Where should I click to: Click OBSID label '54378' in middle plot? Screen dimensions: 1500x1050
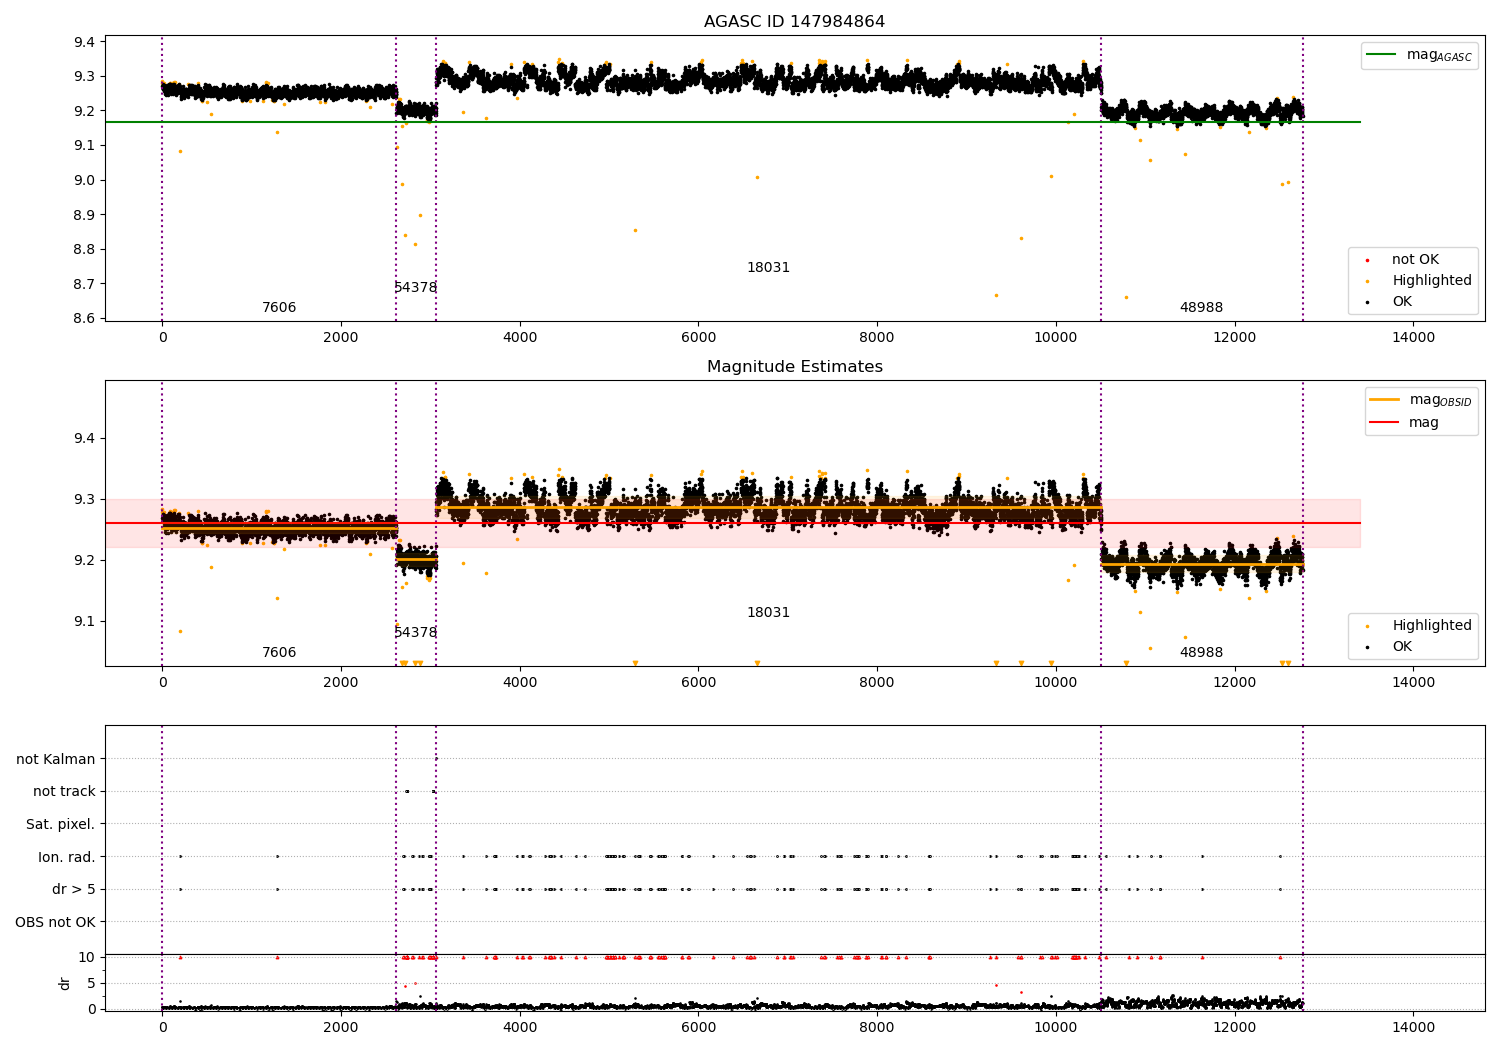(415, 633)
